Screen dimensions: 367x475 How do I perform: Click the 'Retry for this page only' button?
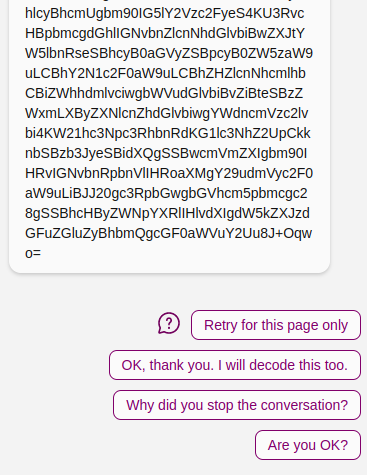pyautogui.click(x=276, y=325)
